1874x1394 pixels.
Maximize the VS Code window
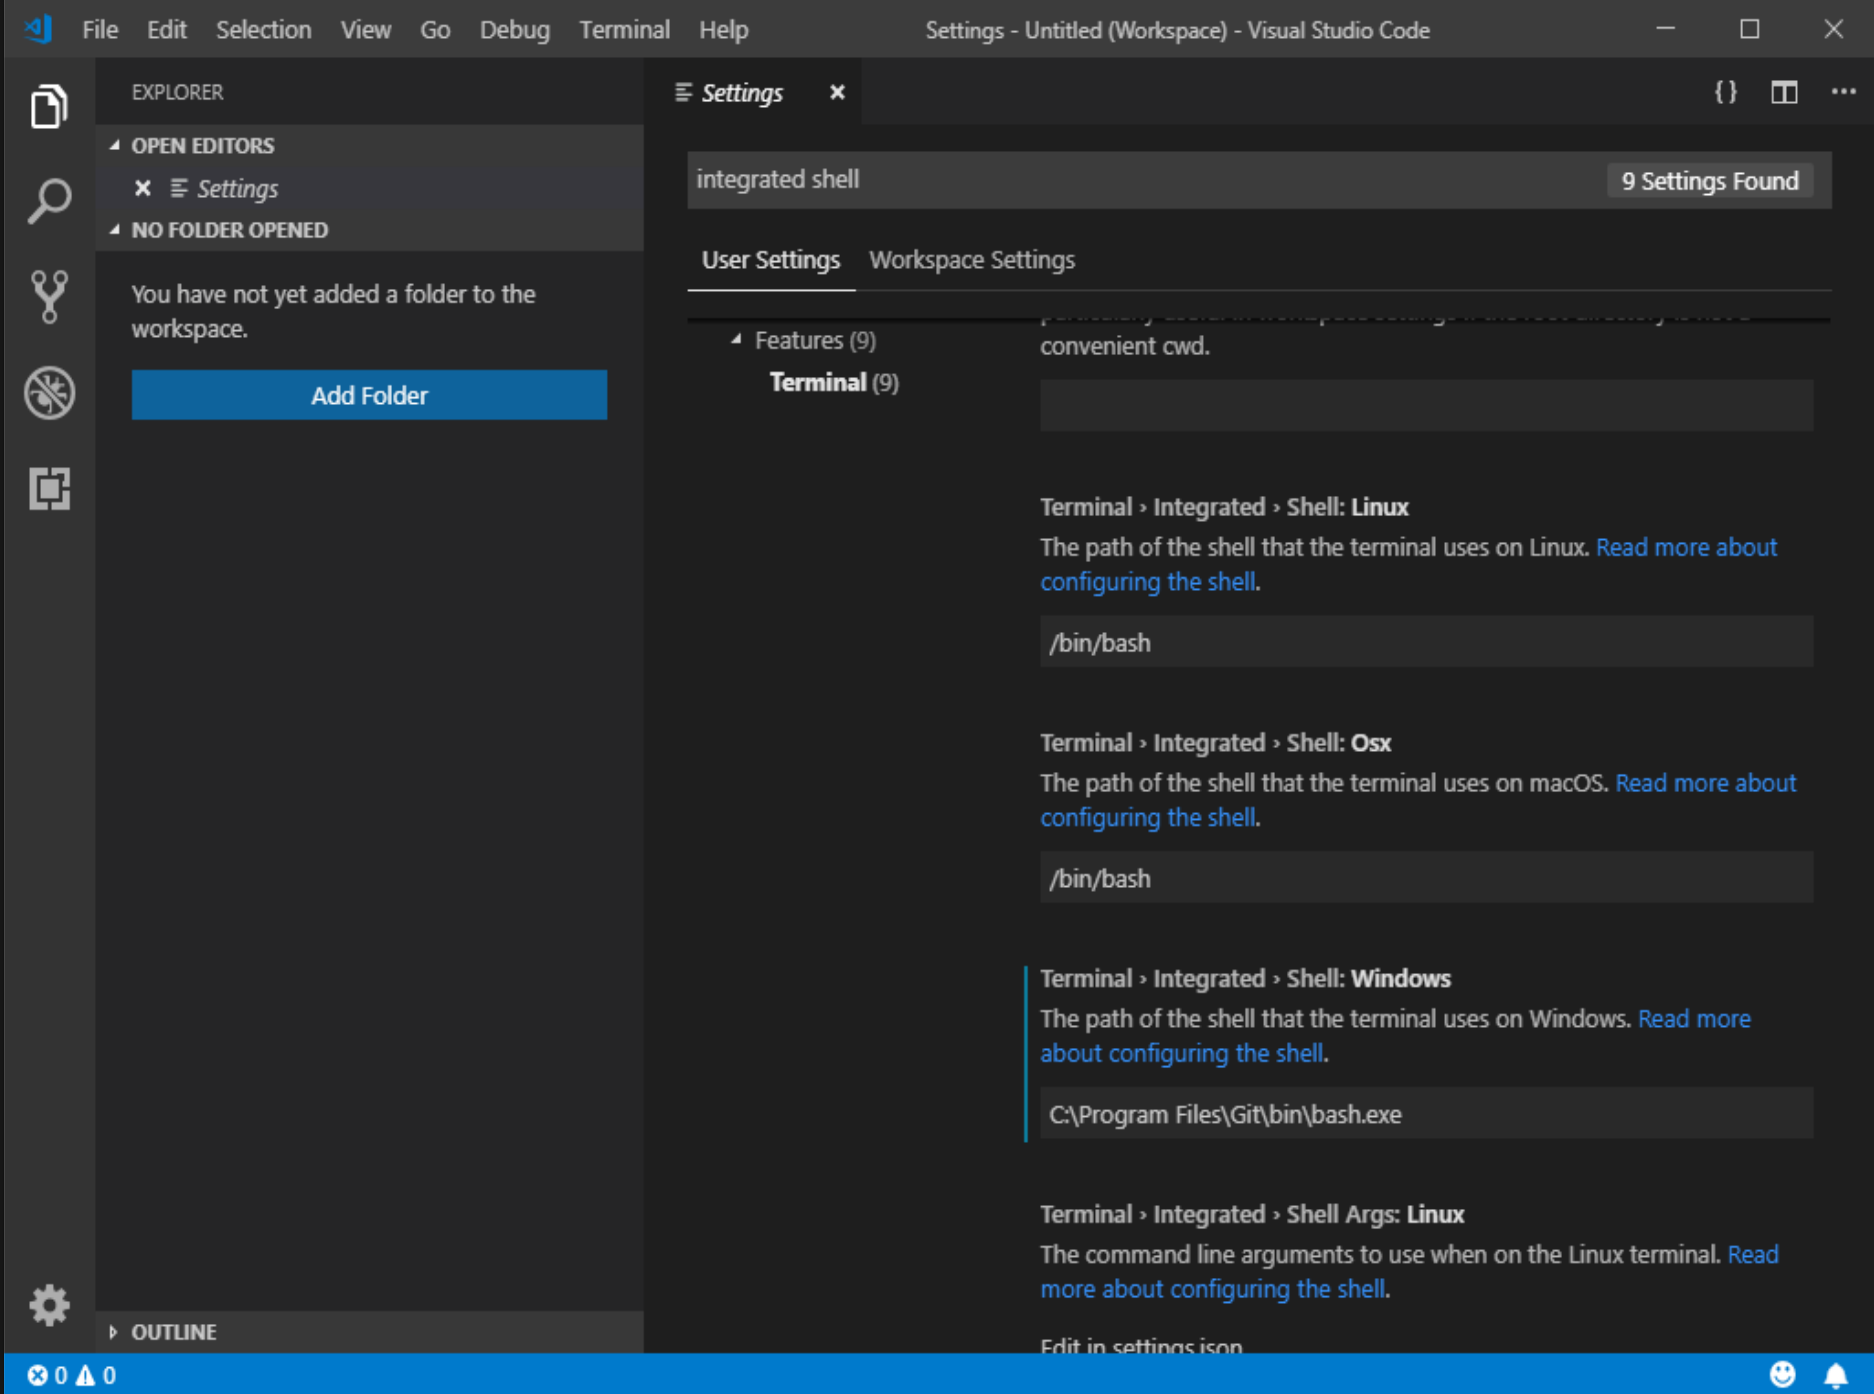(x=1749, y=29)
